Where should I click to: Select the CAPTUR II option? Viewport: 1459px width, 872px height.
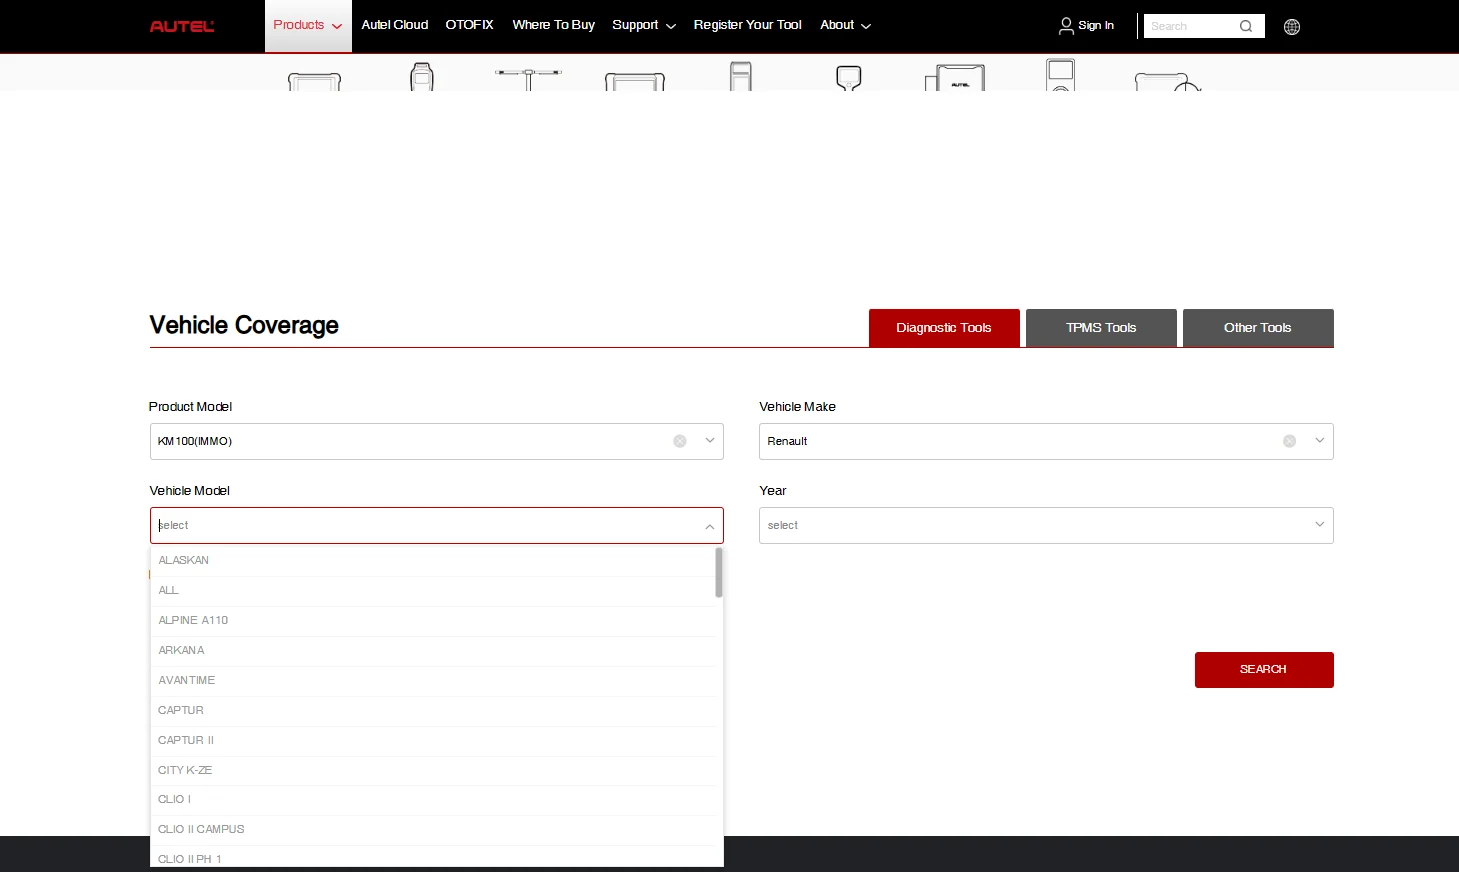pos(434,741)
